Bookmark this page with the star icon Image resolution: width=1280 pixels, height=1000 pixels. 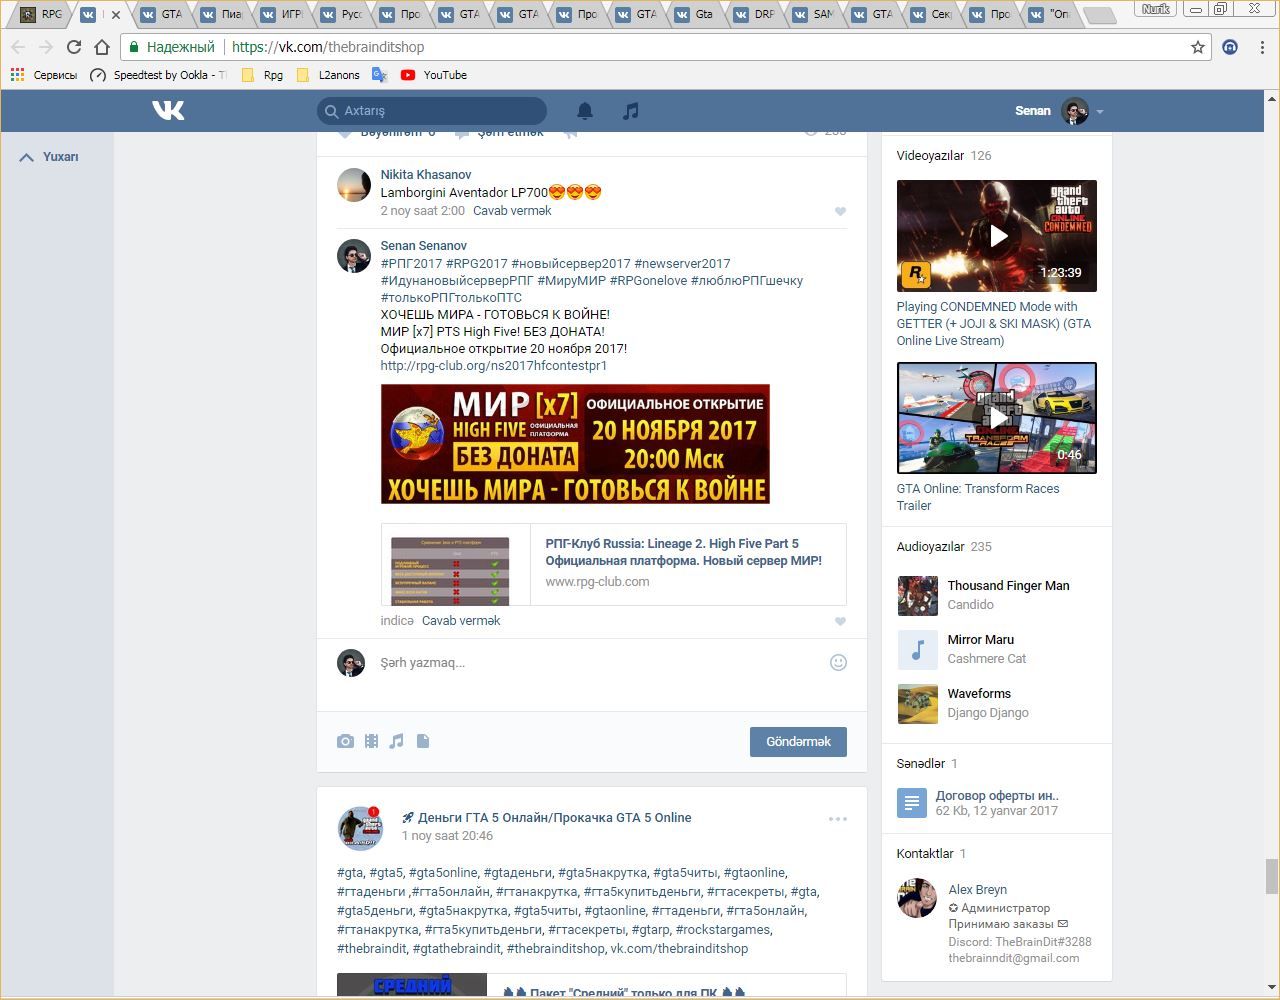click(x=1197, y=47)
